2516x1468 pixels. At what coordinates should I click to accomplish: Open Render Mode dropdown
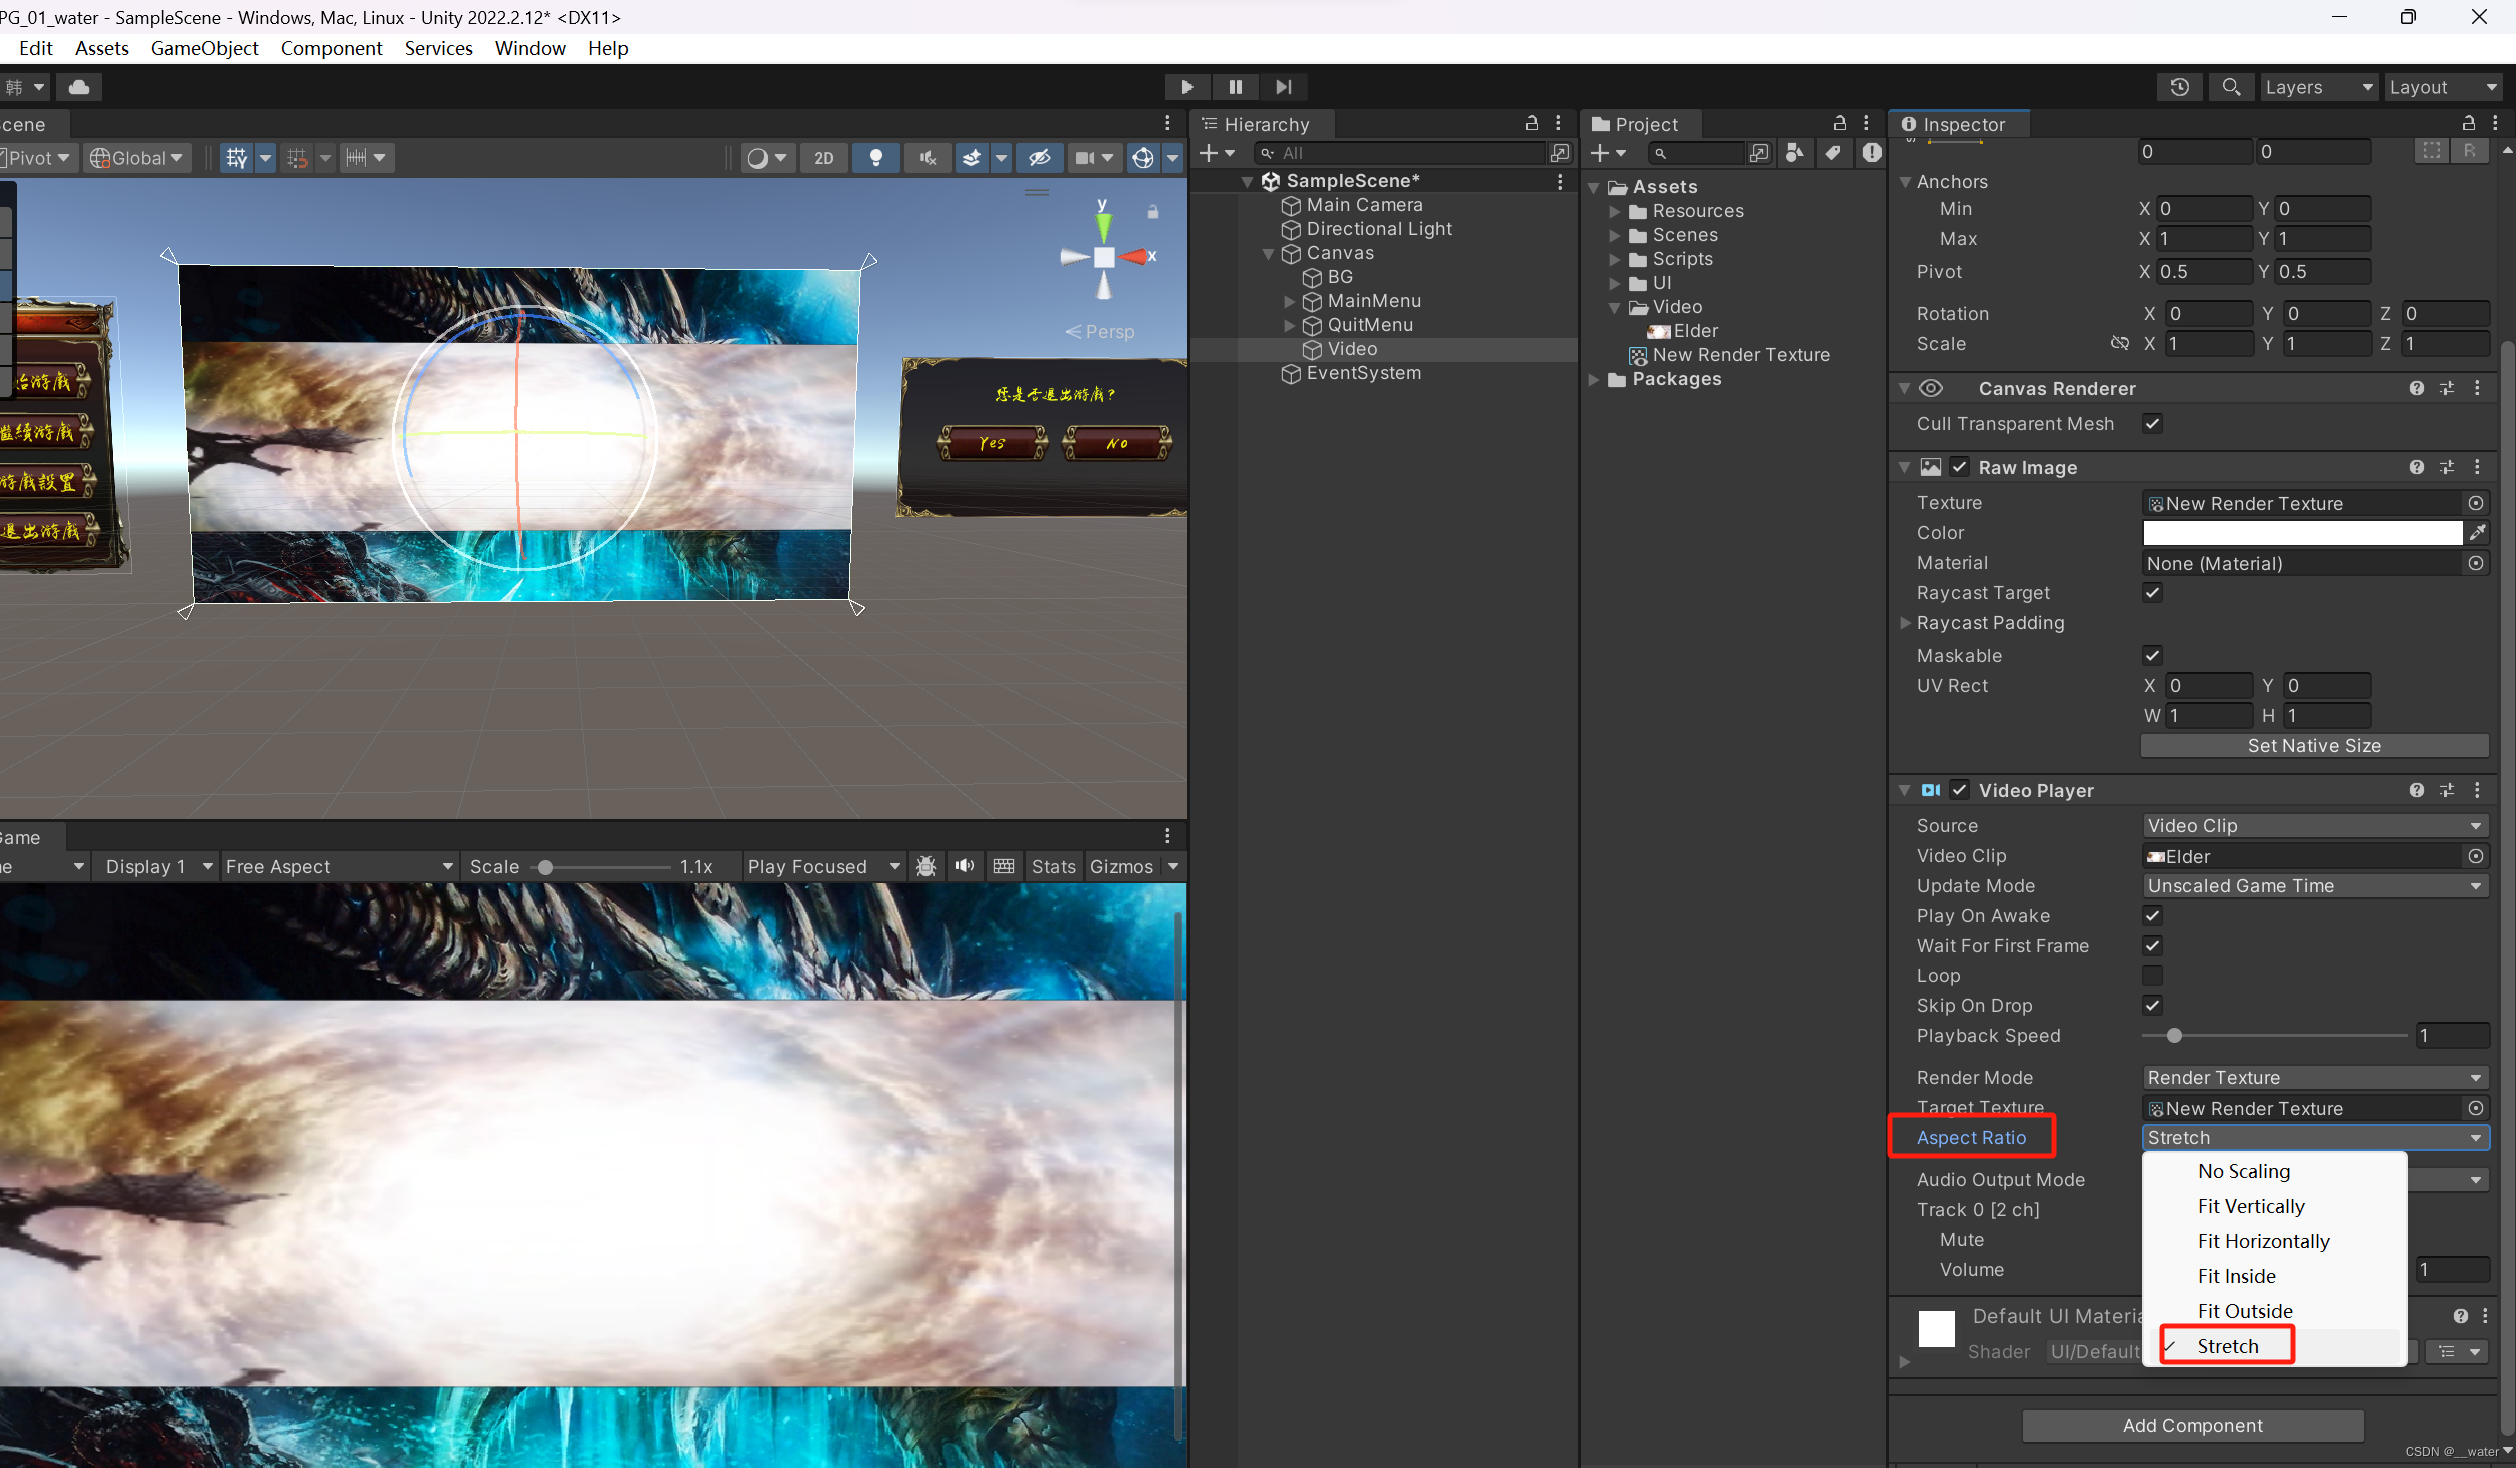2315,1078
